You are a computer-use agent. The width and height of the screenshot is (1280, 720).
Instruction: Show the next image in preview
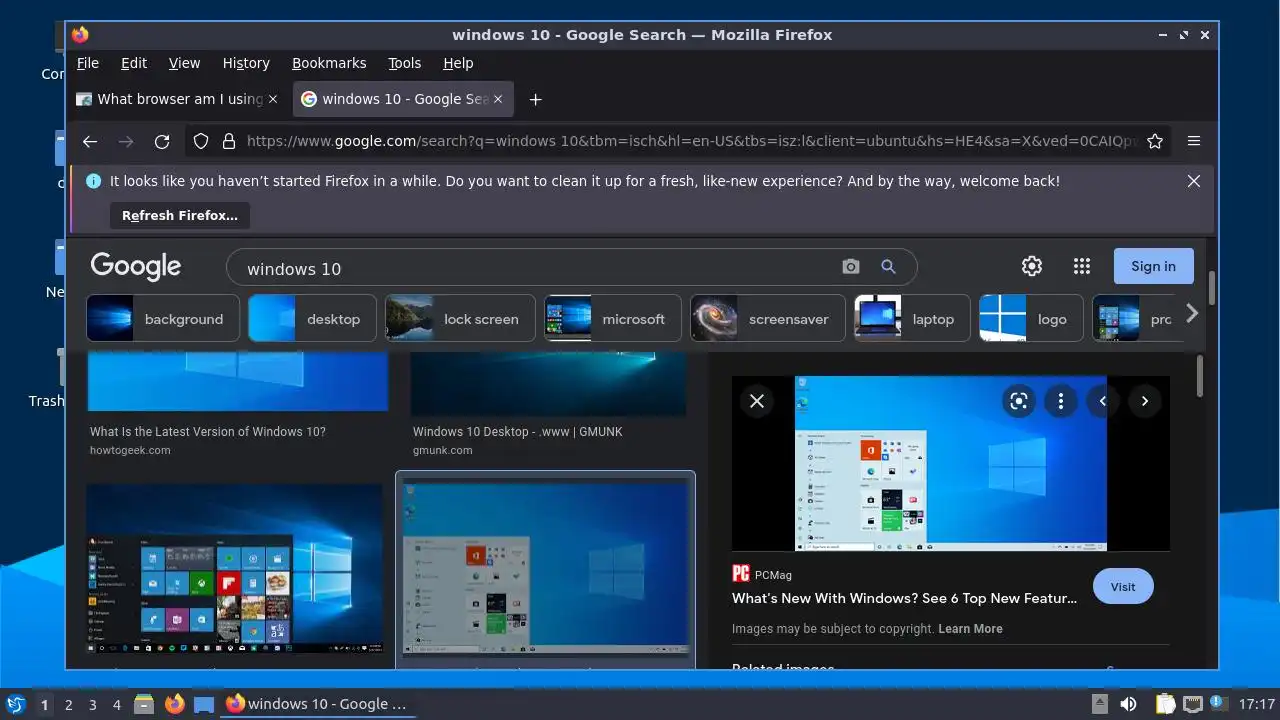coord(1145,401)
